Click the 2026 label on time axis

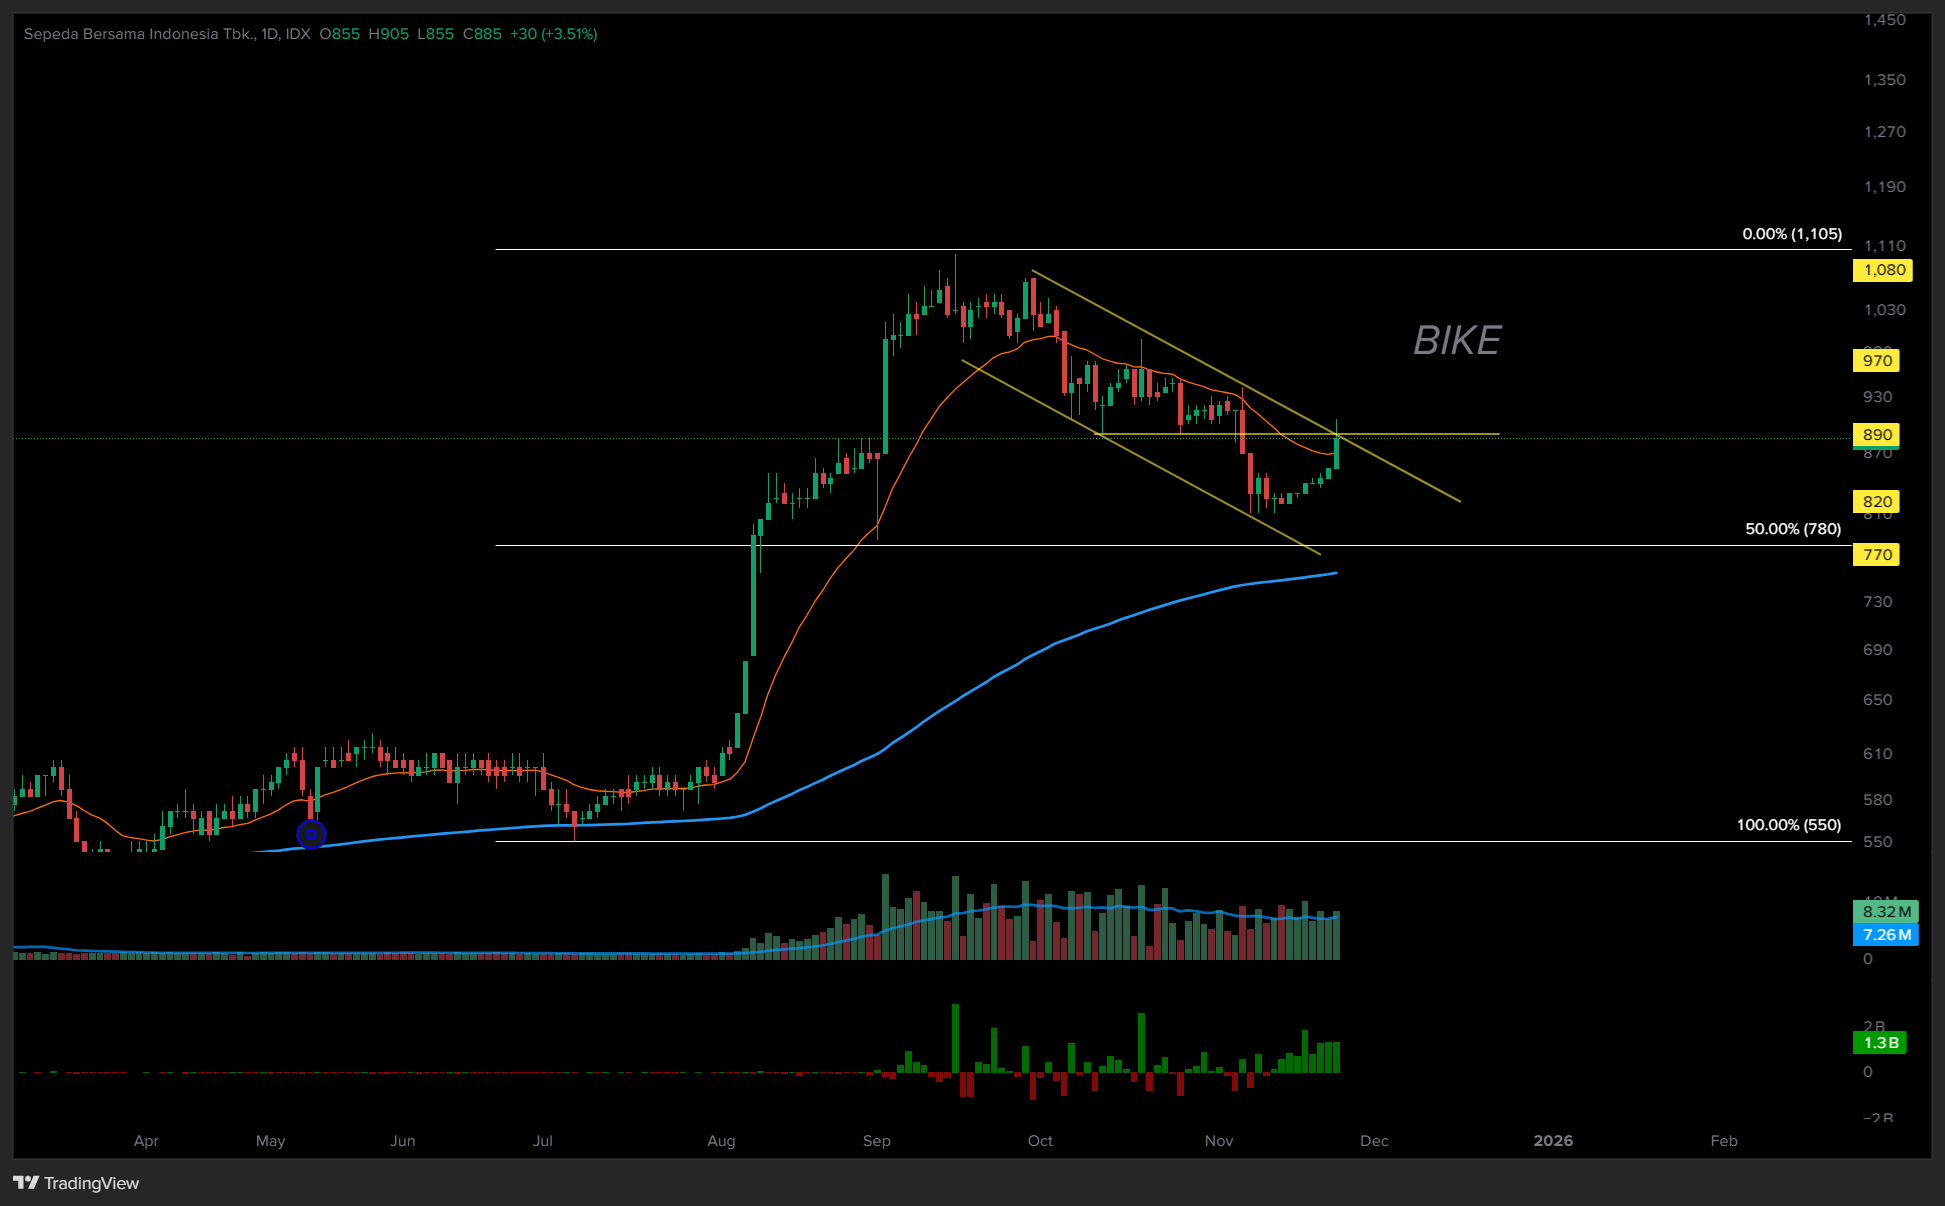point(1552,1141)
